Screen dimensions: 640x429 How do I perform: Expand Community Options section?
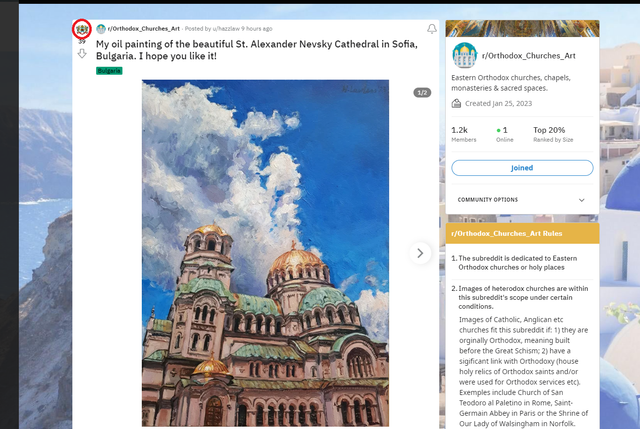pyautogui.click(x=522, y=200)
